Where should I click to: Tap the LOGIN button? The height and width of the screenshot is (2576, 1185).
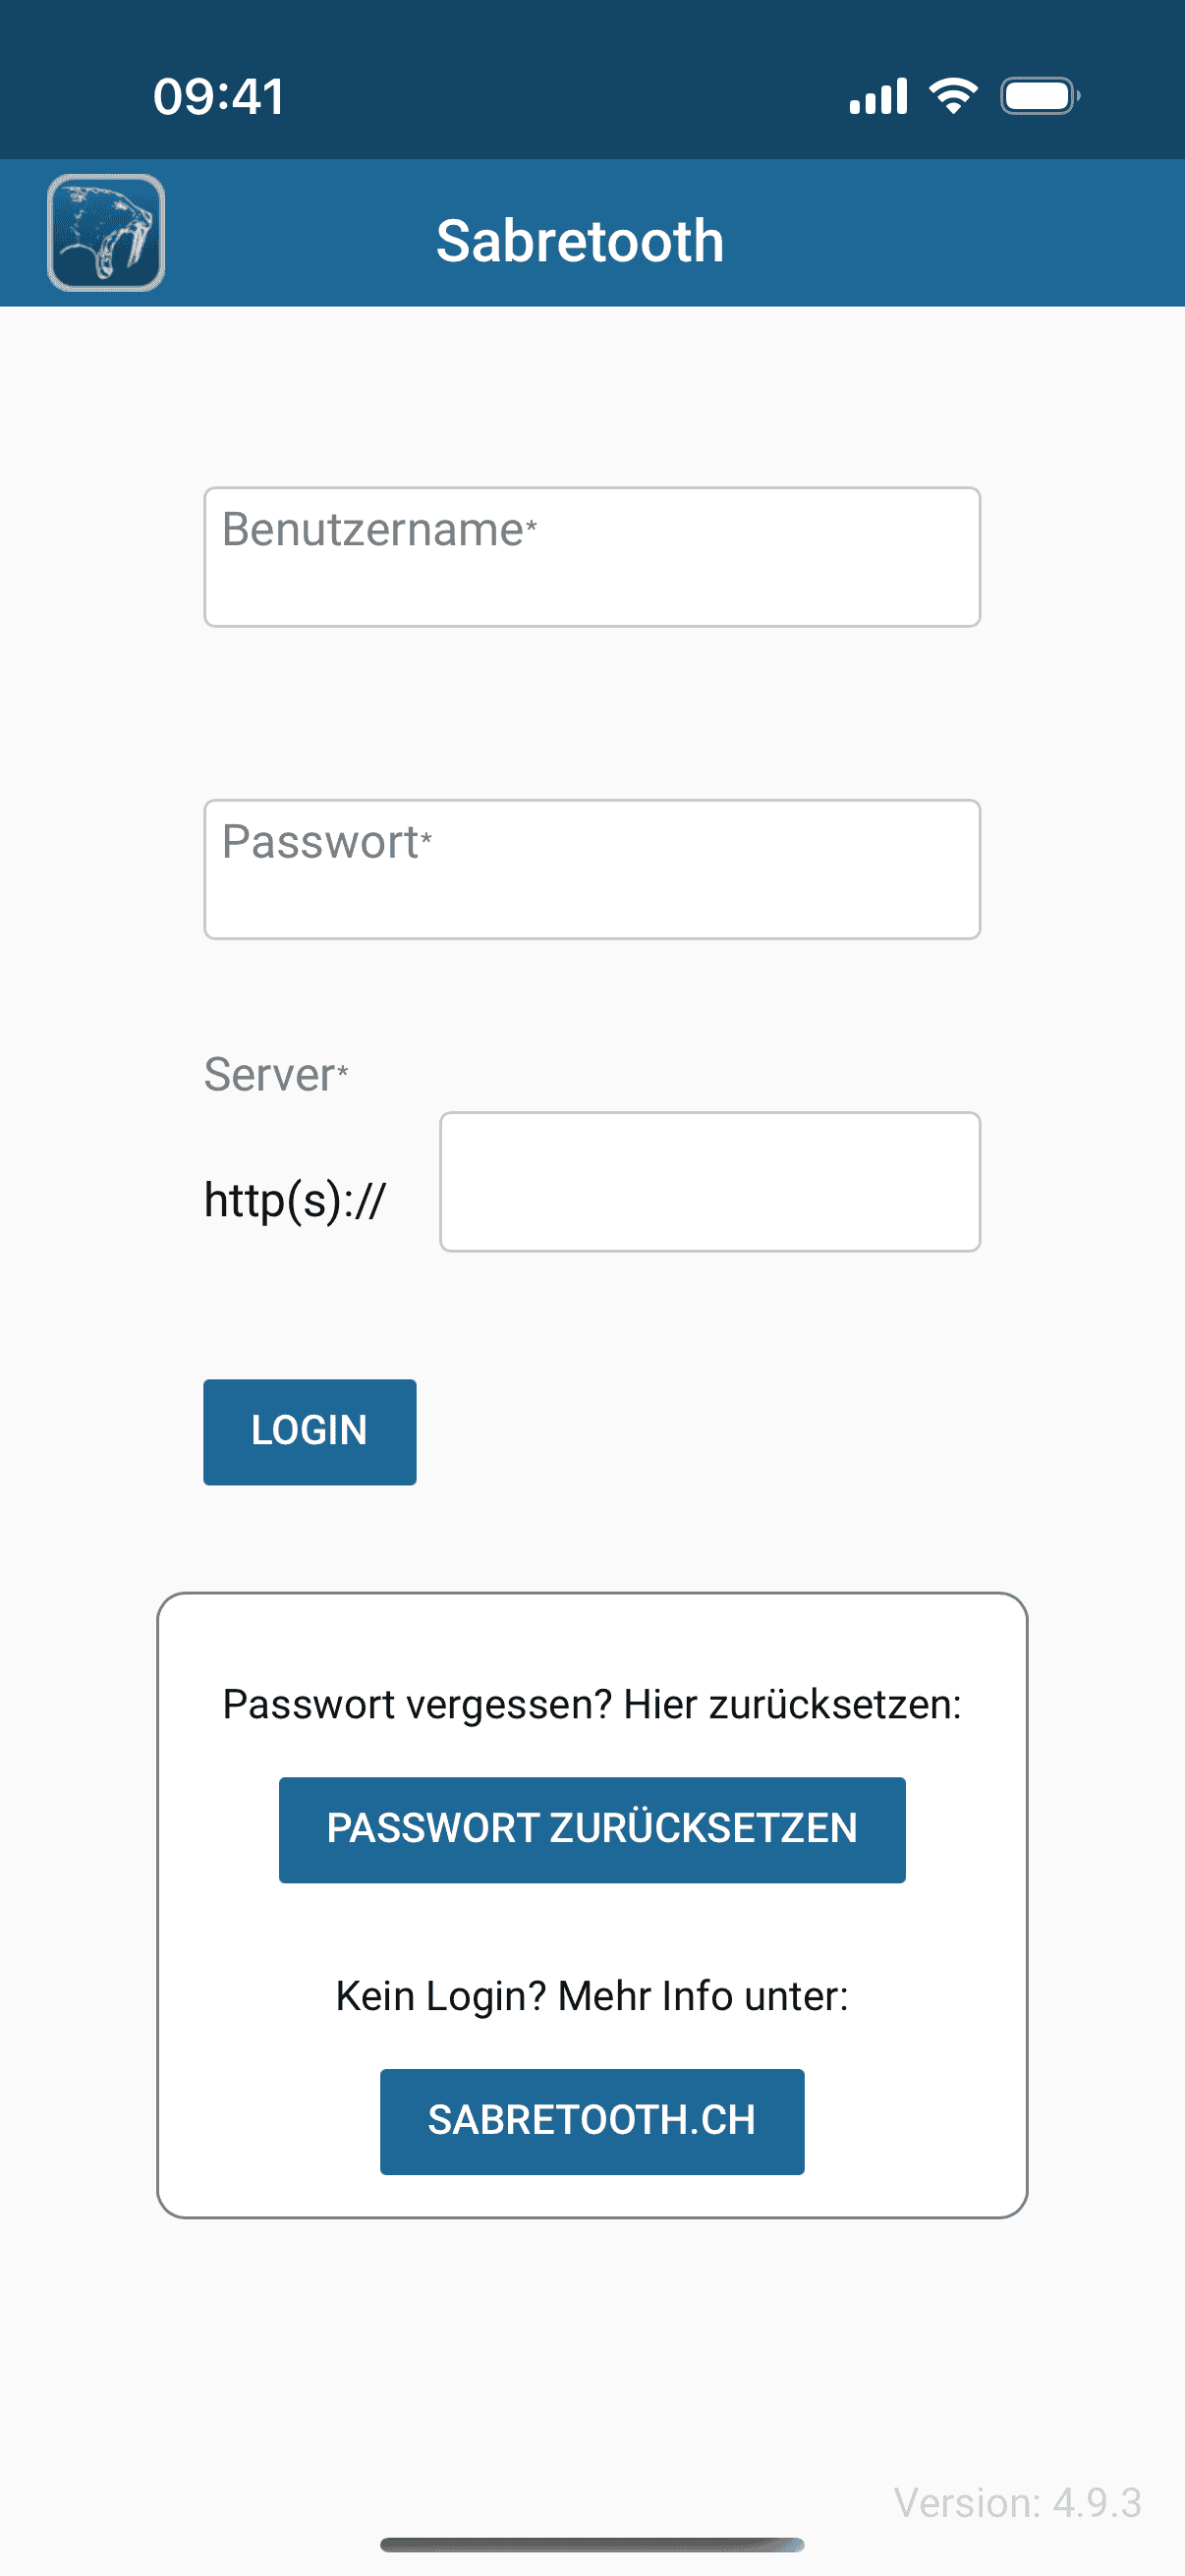[x=310, y=1431]
